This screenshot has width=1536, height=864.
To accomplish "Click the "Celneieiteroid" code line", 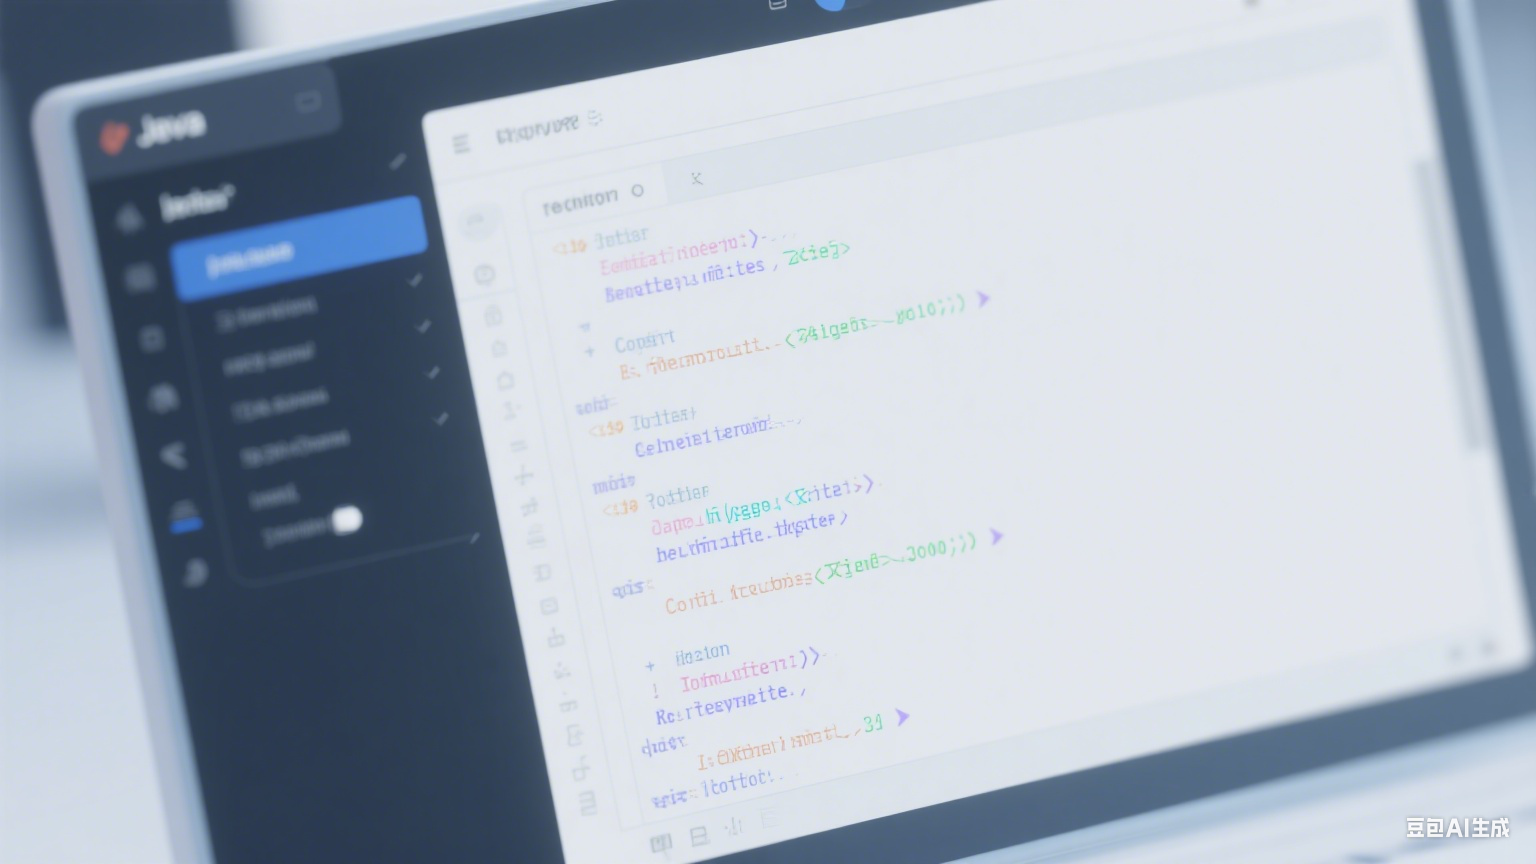I will (x=716, y=436).
